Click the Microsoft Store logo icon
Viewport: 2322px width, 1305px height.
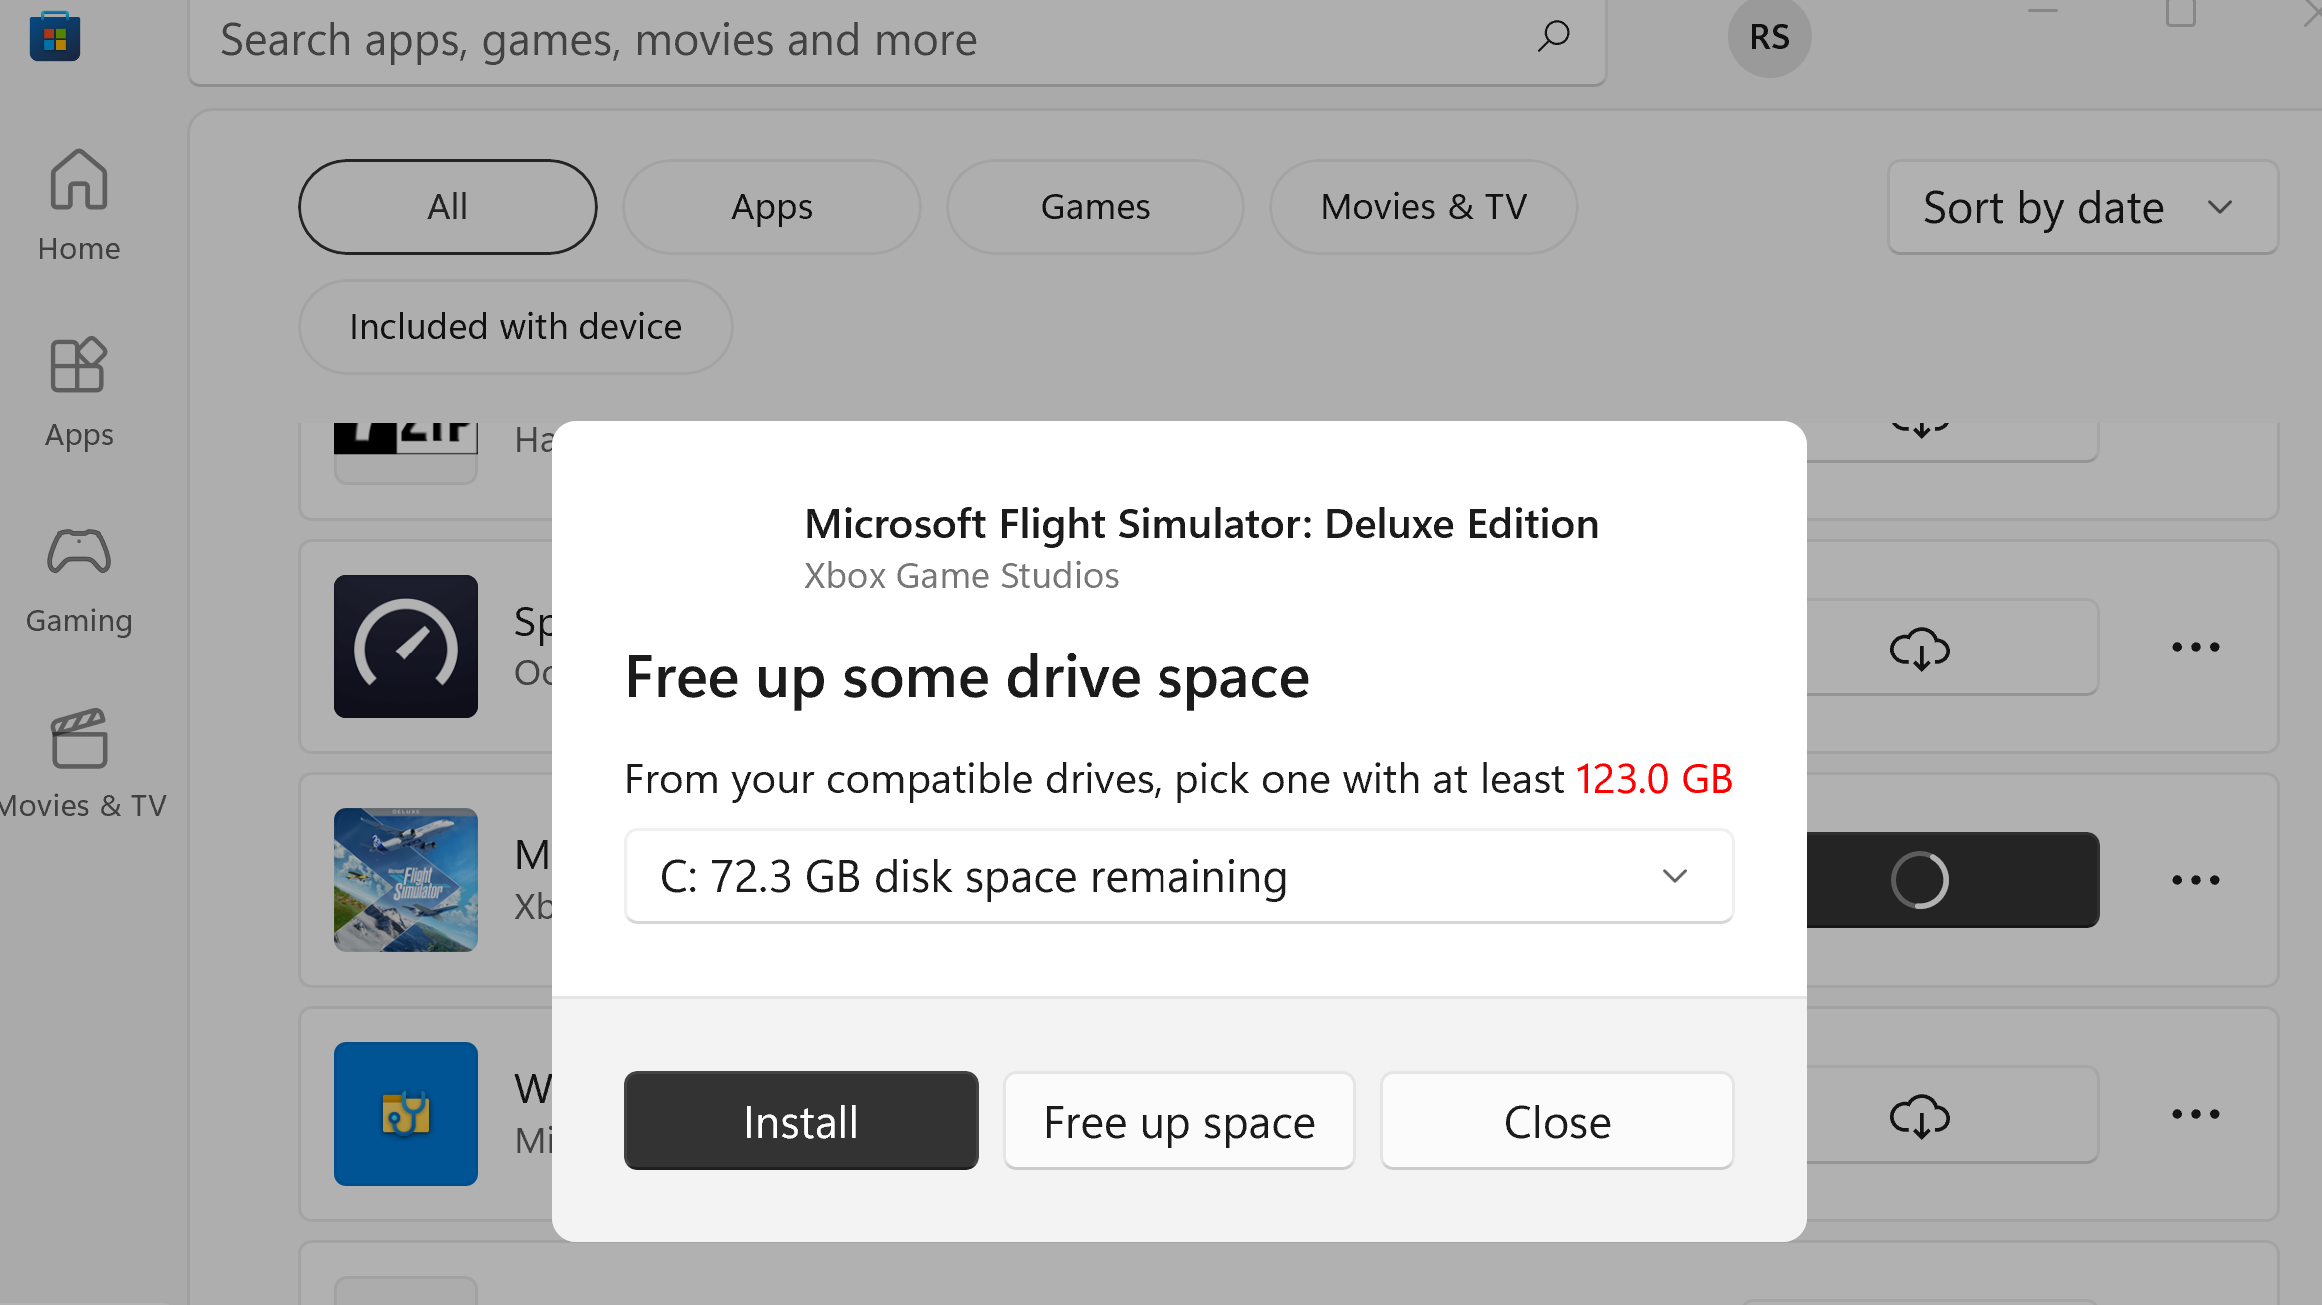(55, 37)
